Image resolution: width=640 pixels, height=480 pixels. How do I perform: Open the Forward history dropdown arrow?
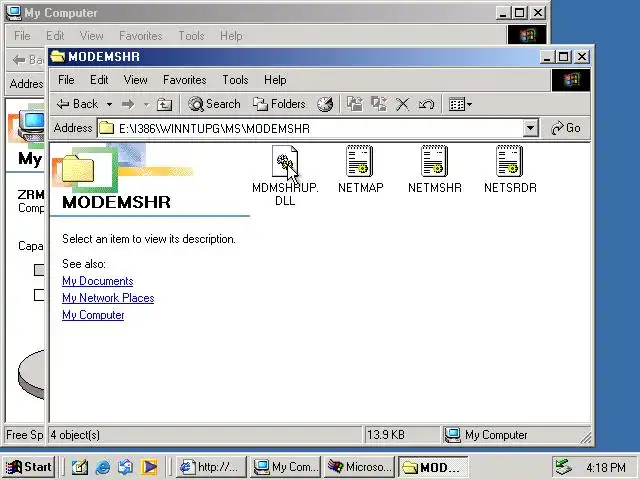point(146,104)
